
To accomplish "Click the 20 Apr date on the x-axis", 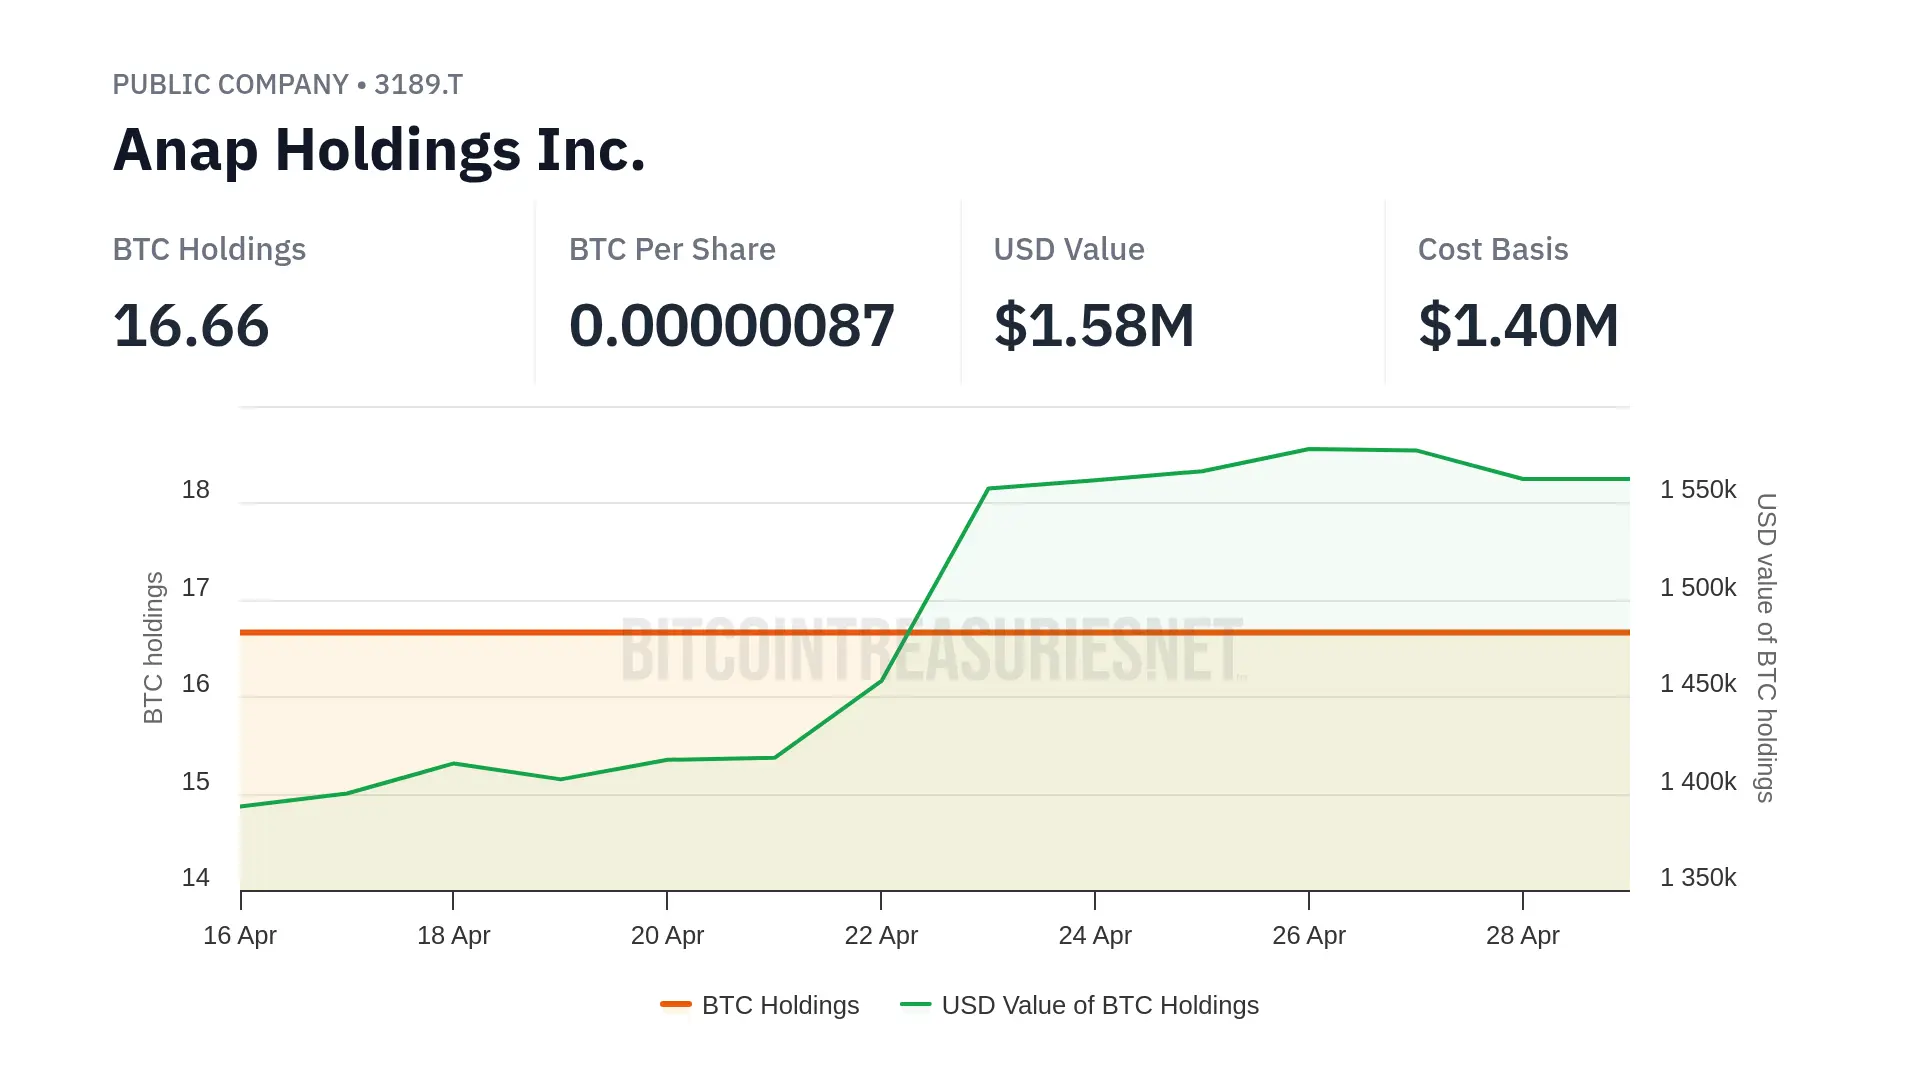I will pos(667,936).
